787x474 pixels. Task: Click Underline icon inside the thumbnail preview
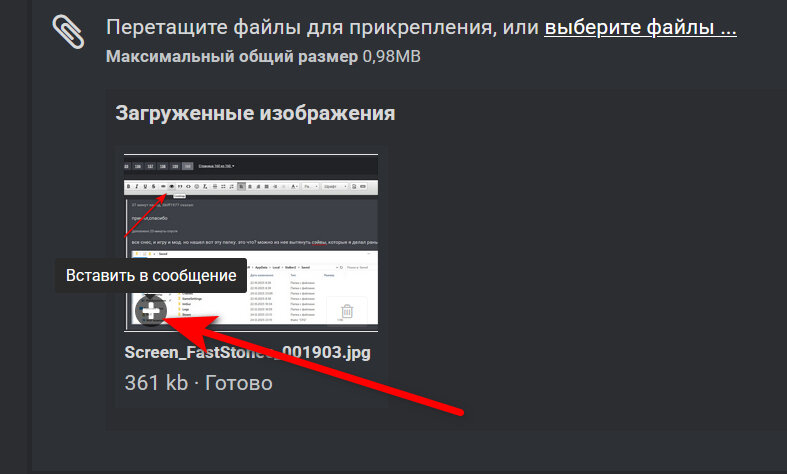pyautogui.click(x=145, y=186)
